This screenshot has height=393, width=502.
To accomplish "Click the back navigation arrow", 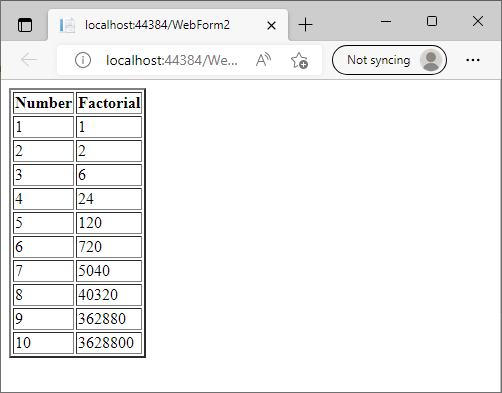I will [x=29, y=60].
